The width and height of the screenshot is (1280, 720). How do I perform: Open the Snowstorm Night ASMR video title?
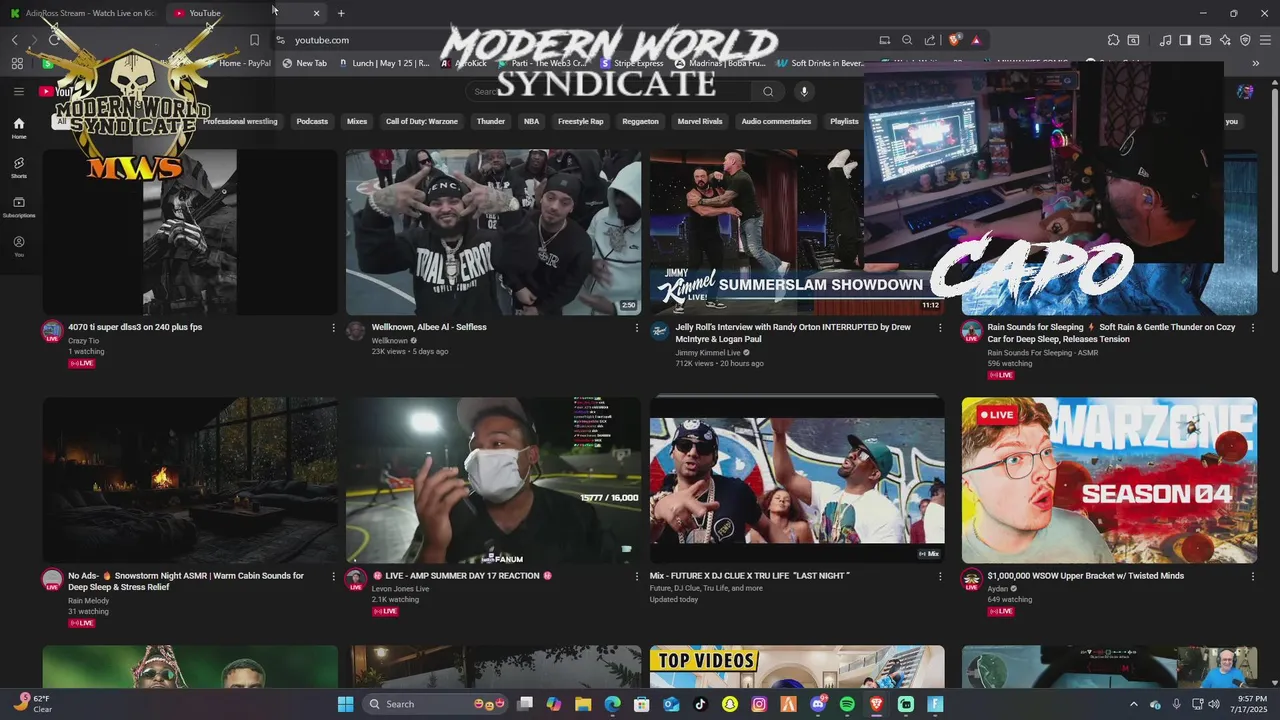186,581
